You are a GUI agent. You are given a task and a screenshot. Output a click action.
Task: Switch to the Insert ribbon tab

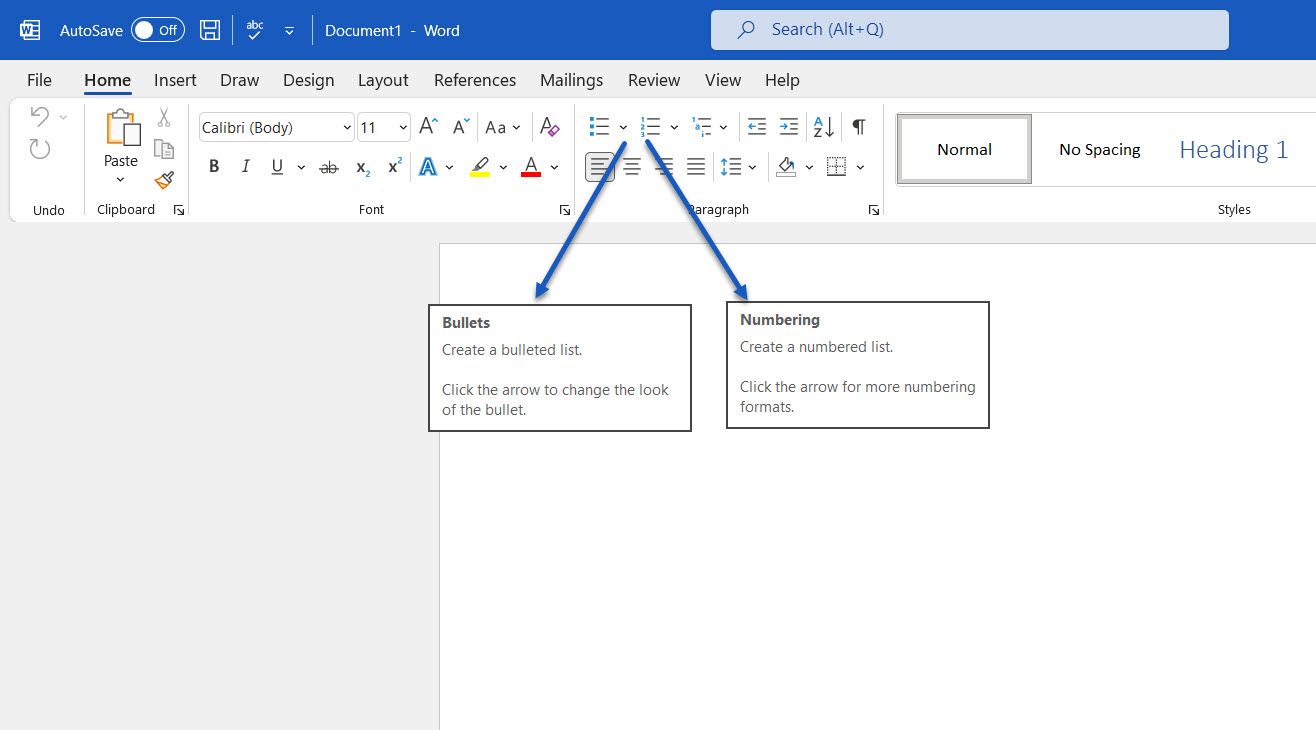coord(174,80)
